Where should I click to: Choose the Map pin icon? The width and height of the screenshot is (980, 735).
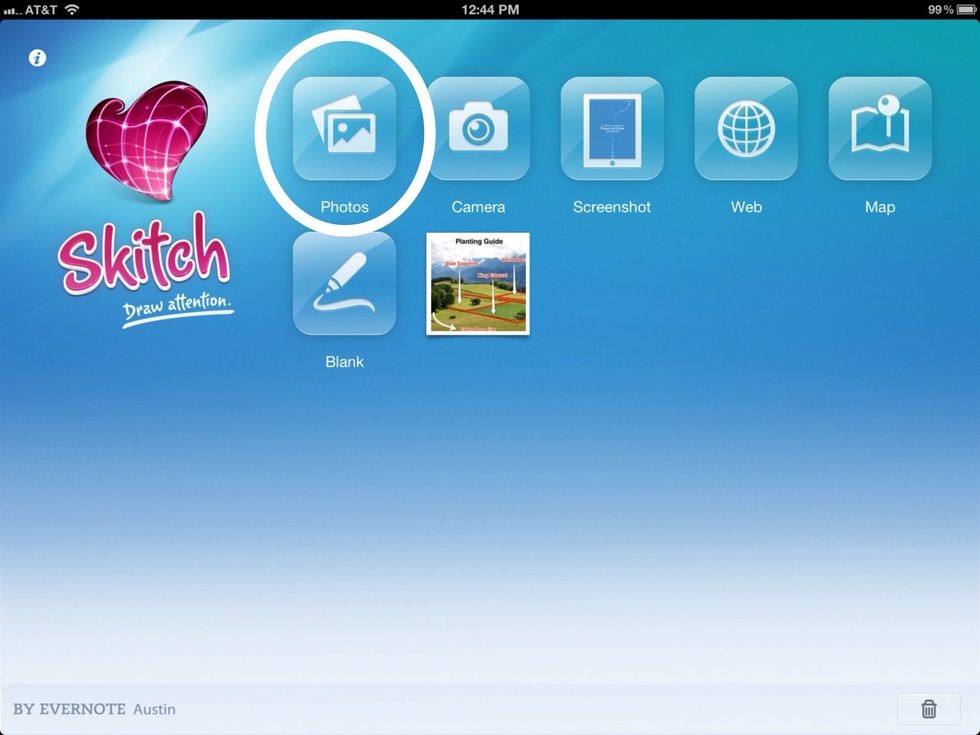click(x=880, y=129)
